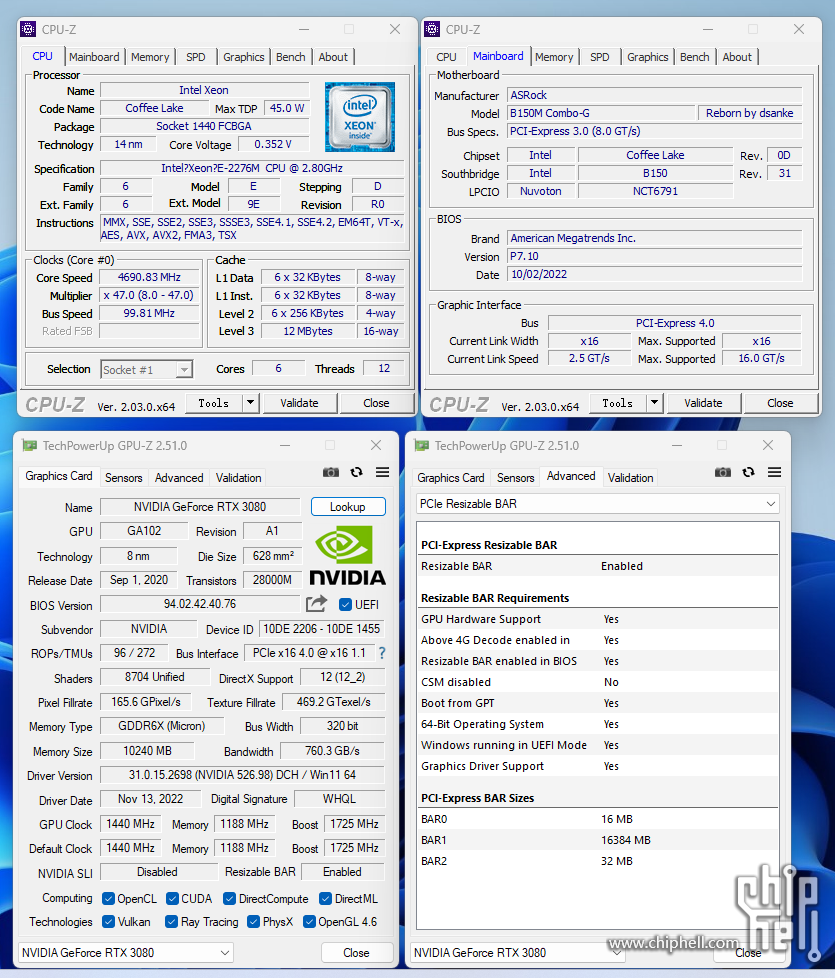Viewport: 835px width, 978px height.
Task: Click CSM disabled row
Action: [597, 682]
